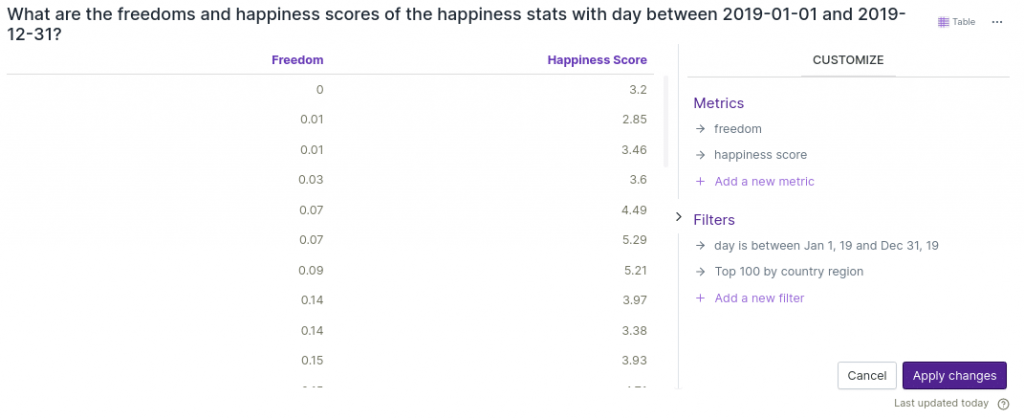Open the Metrics section heading

(x=718, y=103)
